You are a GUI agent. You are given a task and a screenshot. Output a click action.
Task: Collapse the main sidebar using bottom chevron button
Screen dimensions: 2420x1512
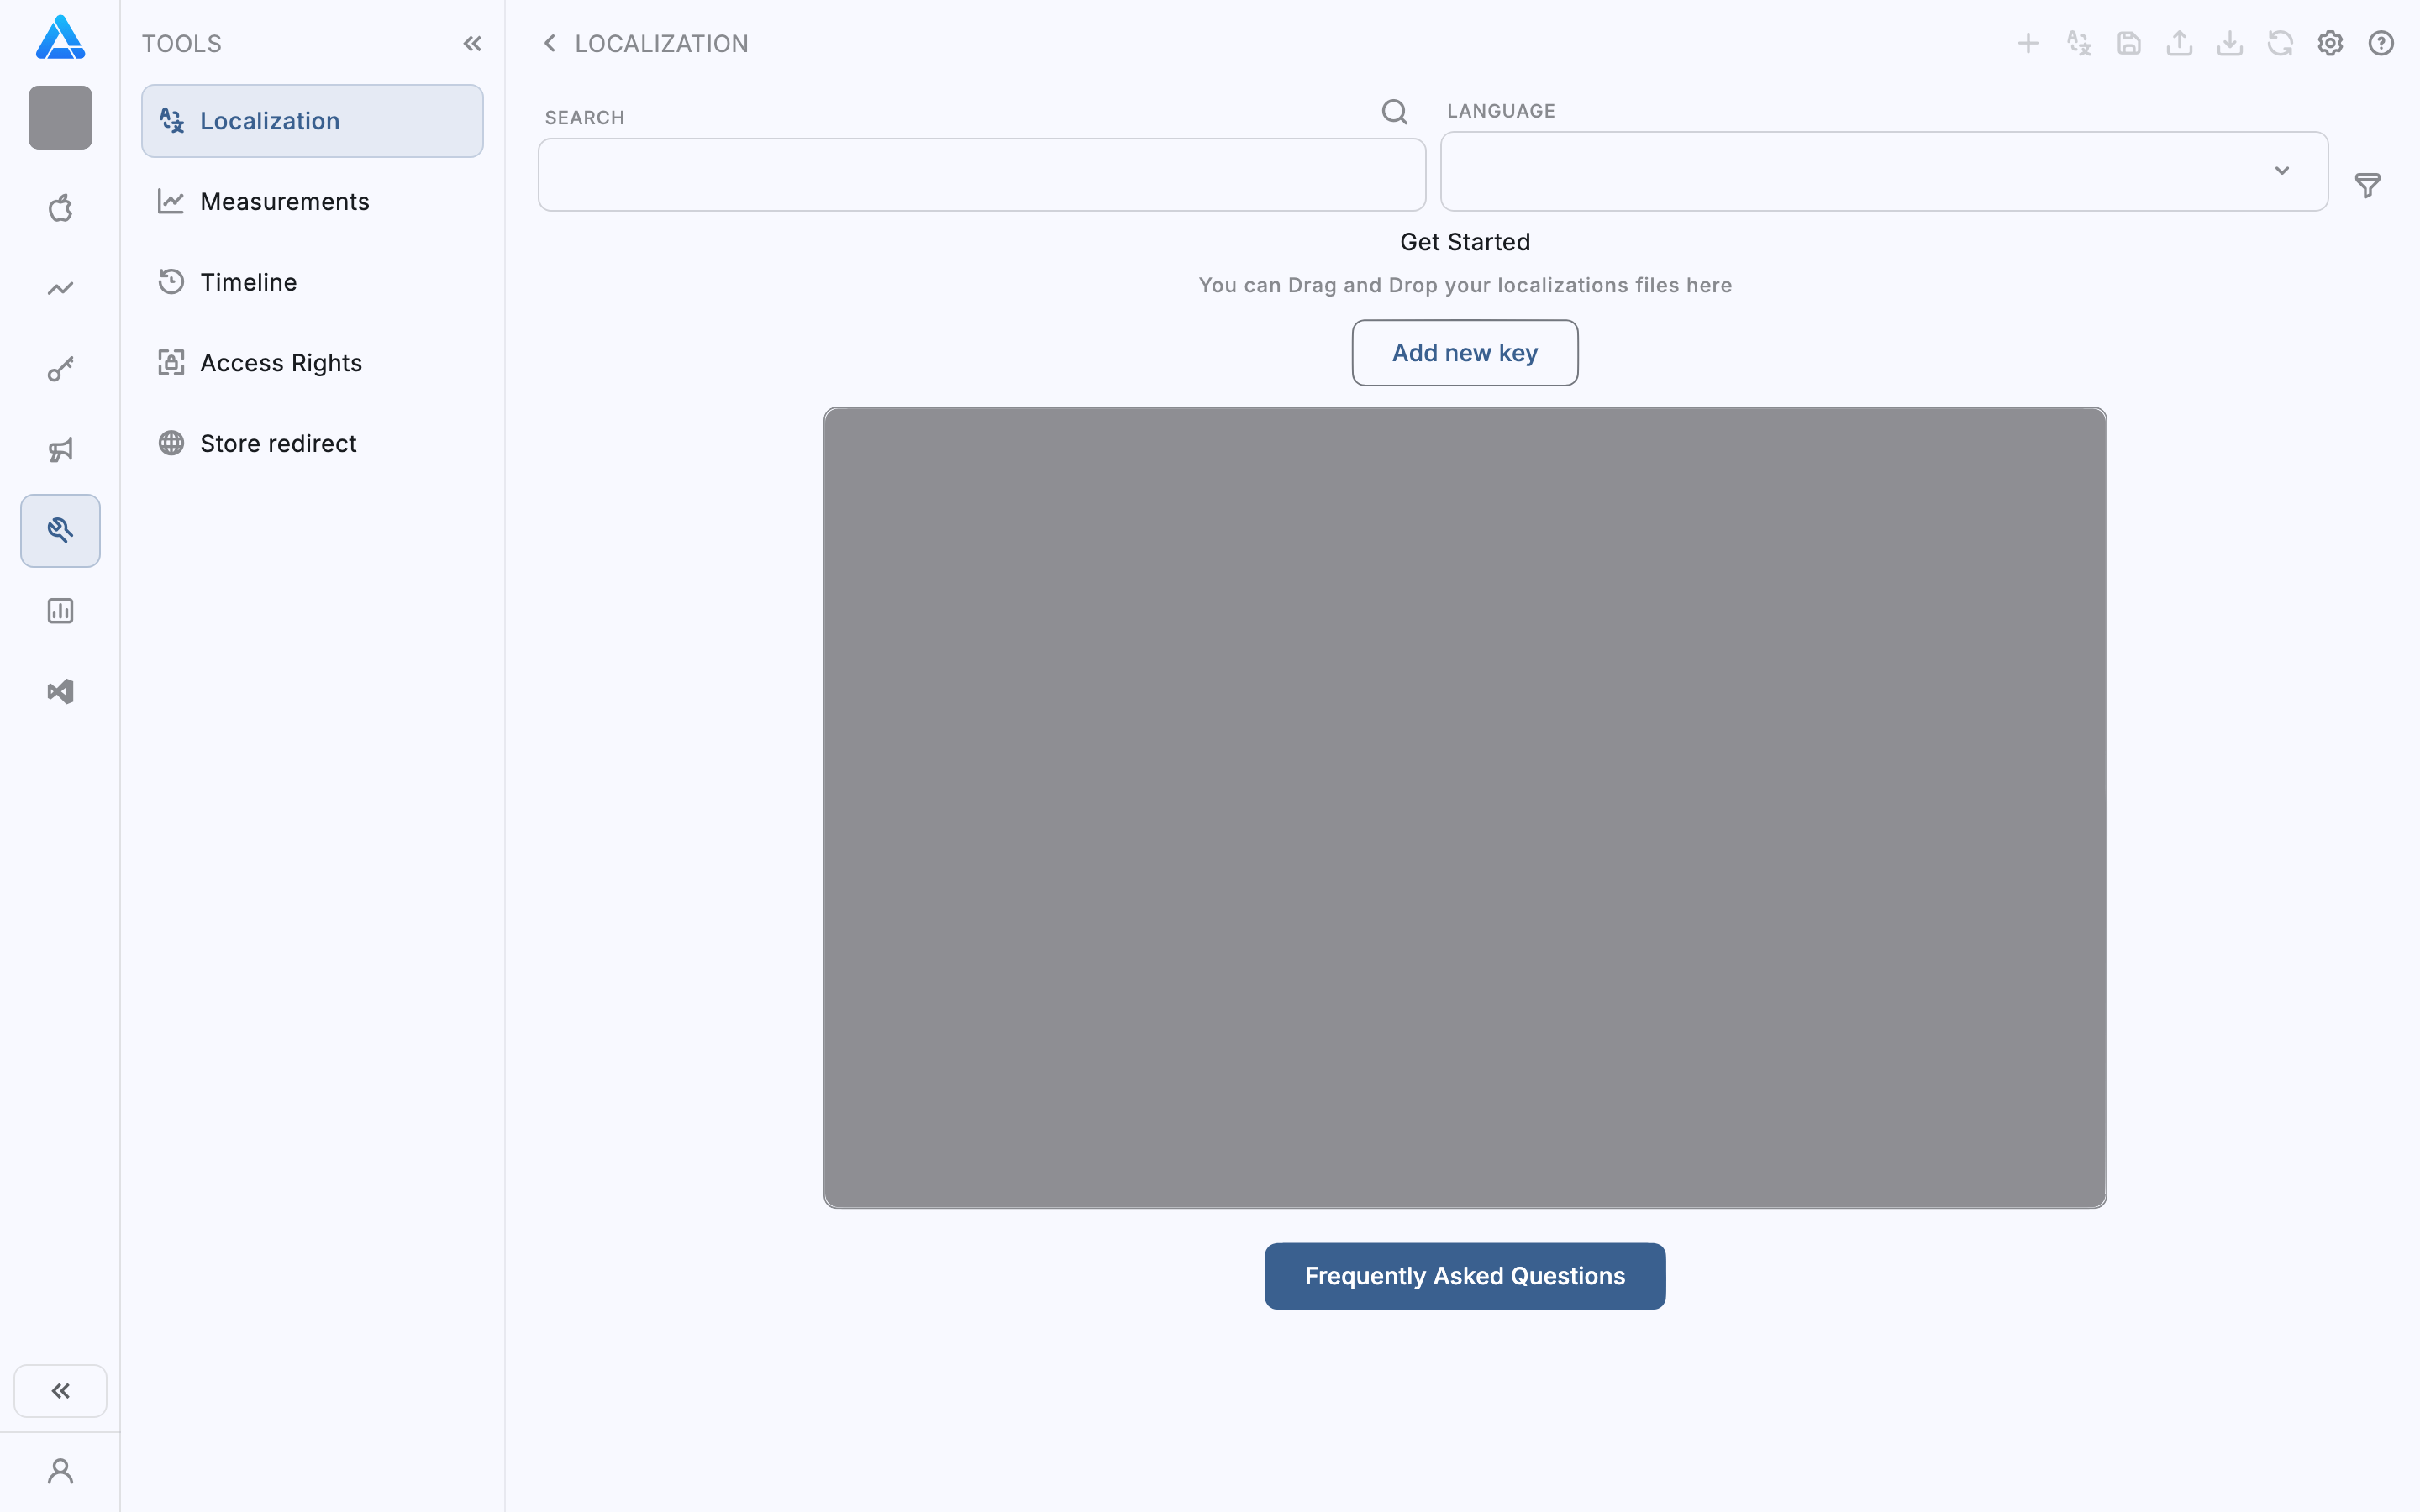point(60,1391)
